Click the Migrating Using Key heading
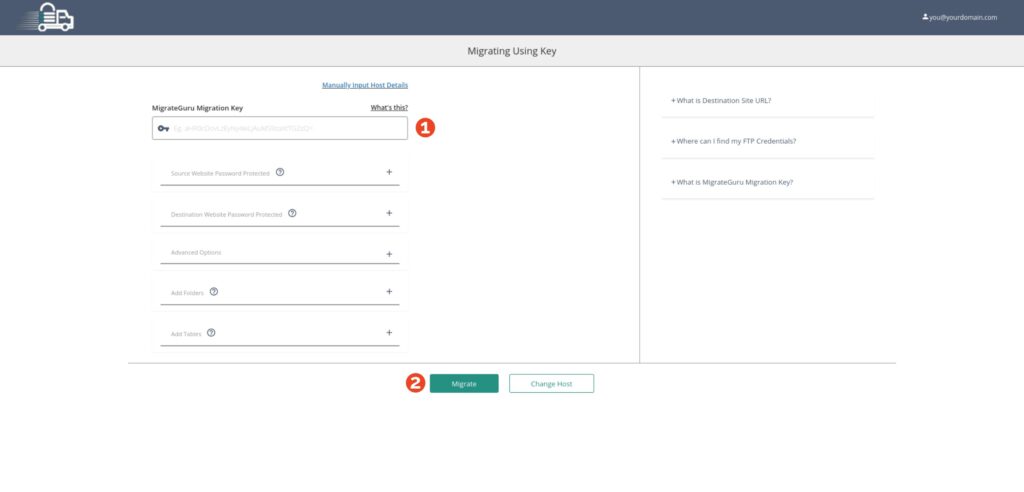This screenshot has width=1024, height=492. pyautogui.click(x=512, y=51)
